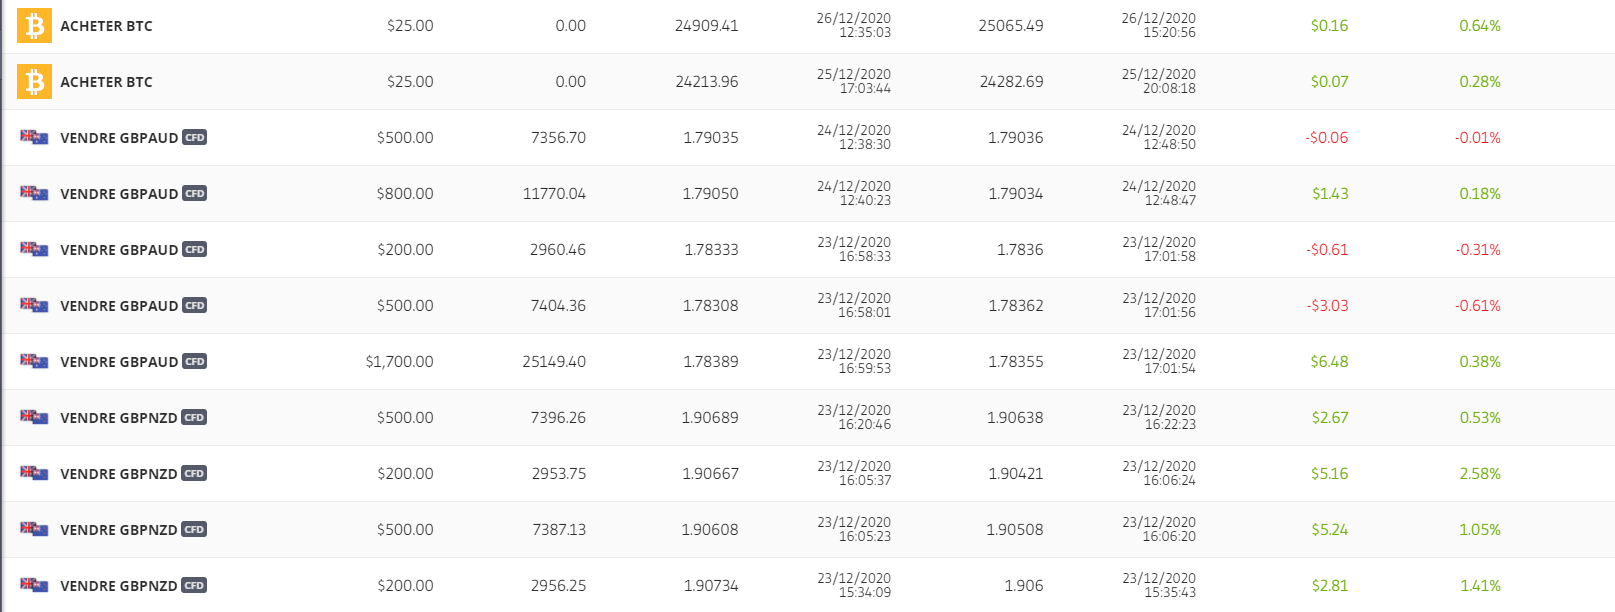Viewport: 1615px width, 612px height.
Task: Select the VENDRE GBPAUD label with -$0.61 loss
Action: 119,250
